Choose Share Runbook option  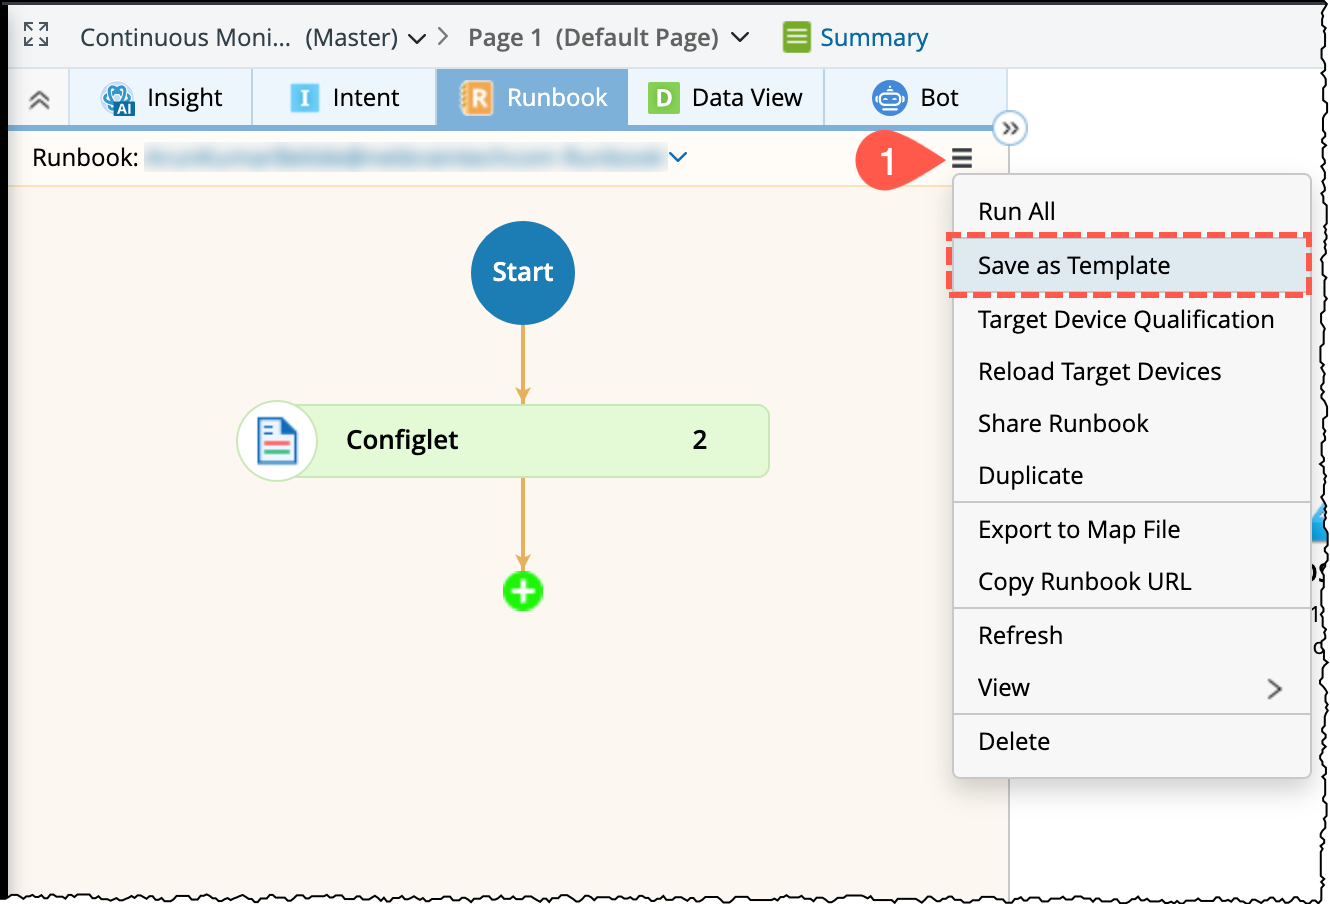(1132, 424)
